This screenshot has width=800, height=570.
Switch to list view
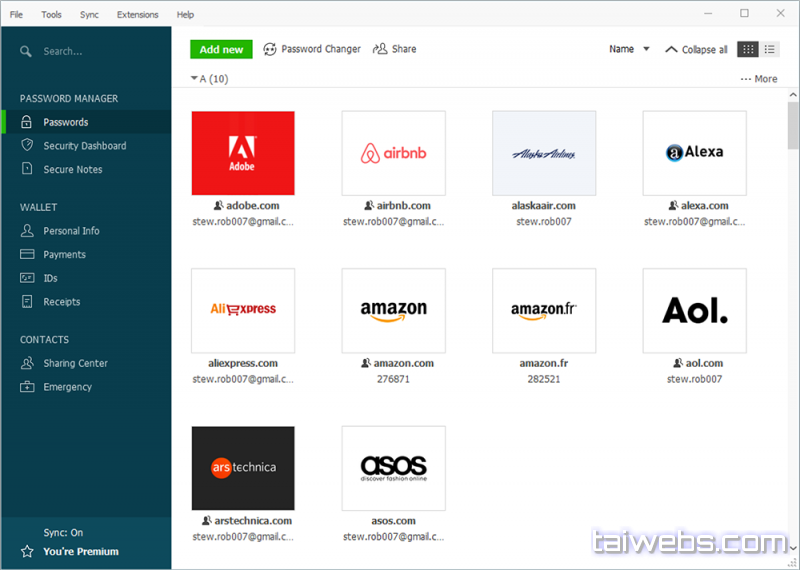point(770,49)
